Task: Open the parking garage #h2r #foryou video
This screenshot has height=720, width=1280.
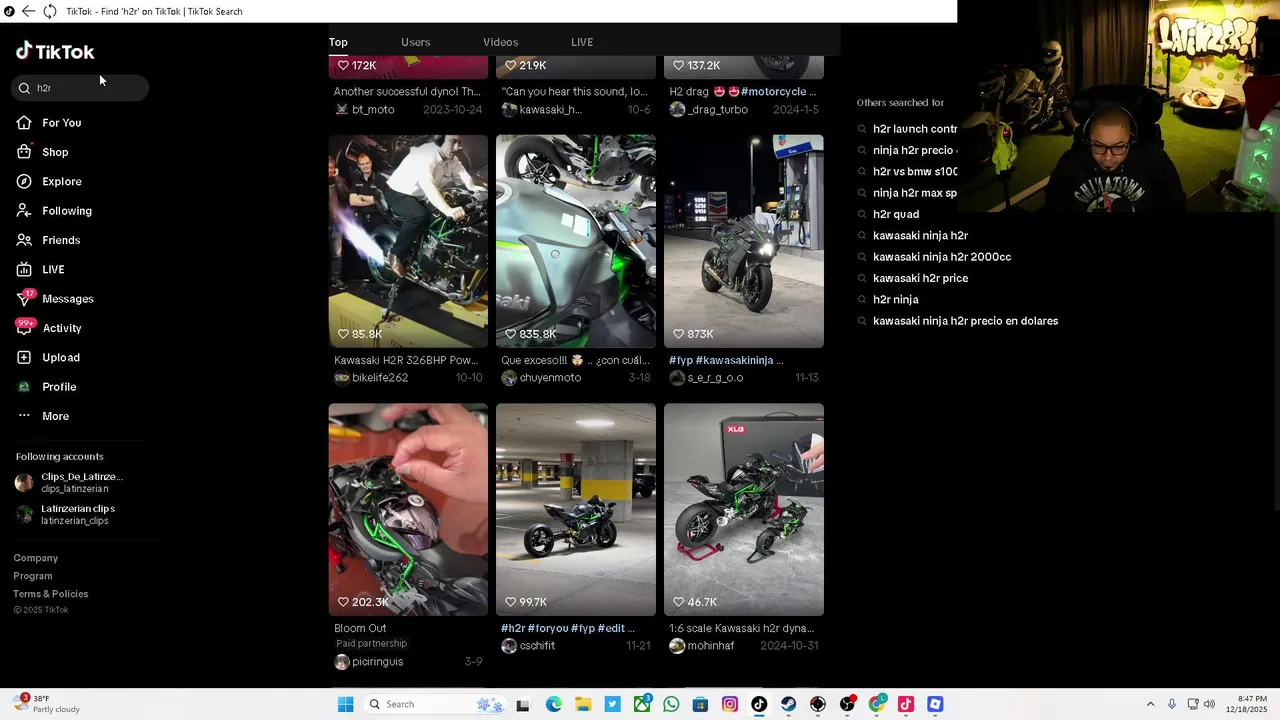Action: [x=576, y=510]
